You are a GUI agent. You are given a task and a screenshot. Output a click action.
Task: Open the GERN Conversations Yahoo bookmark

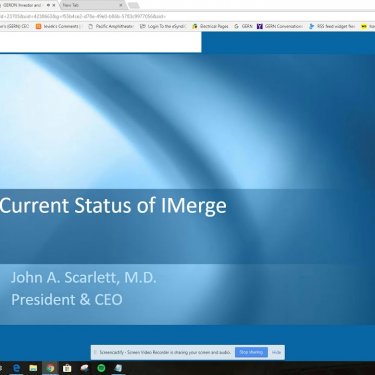[280, 26]
